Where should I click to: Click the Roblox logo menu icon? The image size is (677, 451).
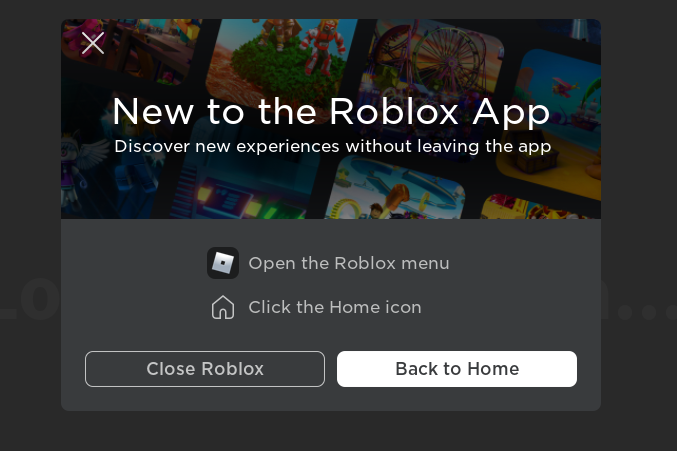tap(223, 263)
